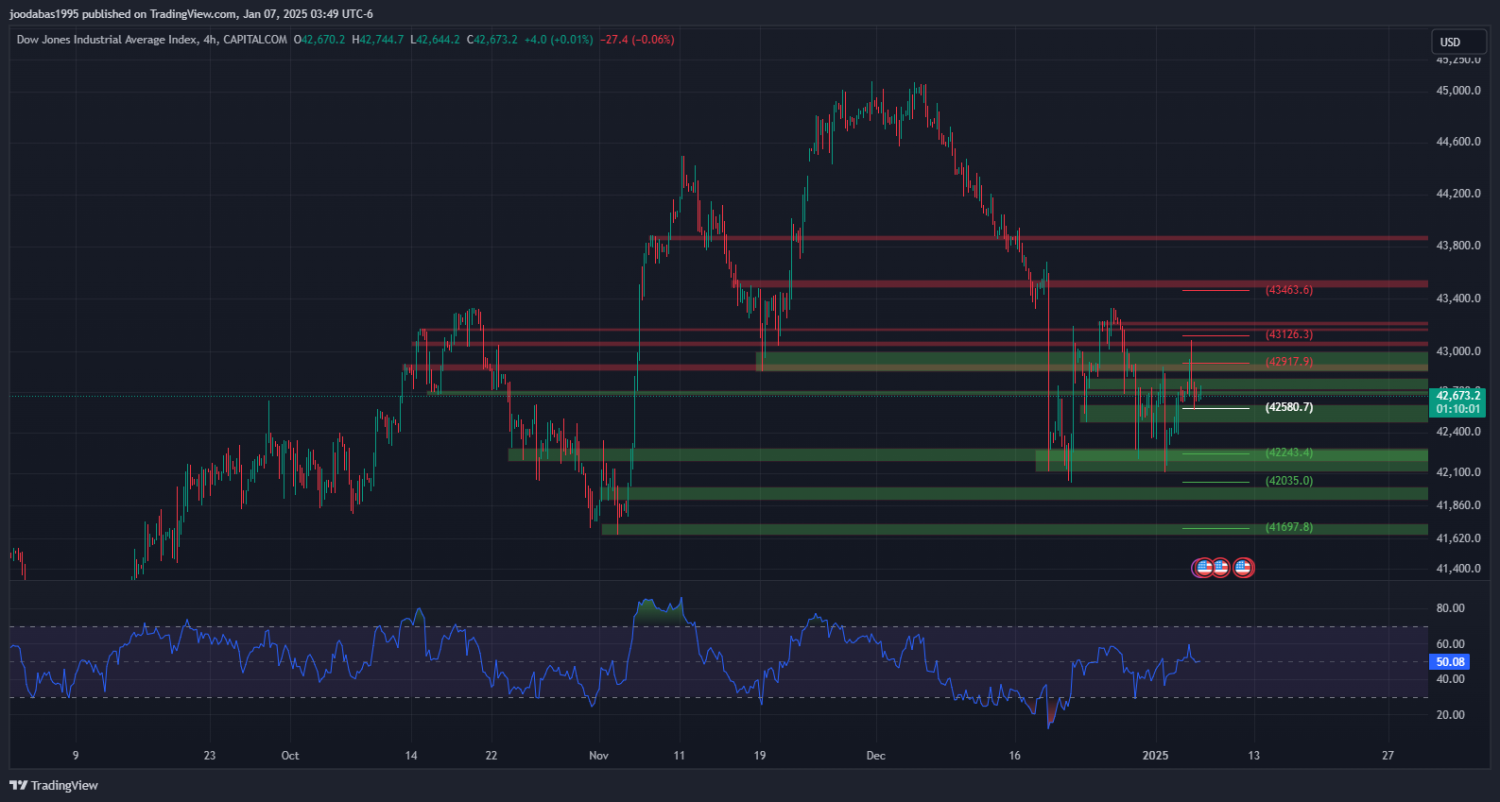
Task: Click the isolated rightmost US flag event icon
Action: tap(1243, 568)
